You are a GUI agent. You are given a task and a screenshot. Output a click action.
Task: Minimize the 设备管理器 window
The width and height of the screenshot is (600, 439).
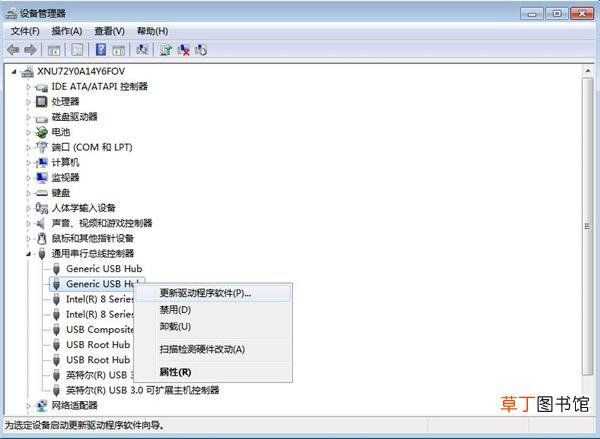[532, 14]
